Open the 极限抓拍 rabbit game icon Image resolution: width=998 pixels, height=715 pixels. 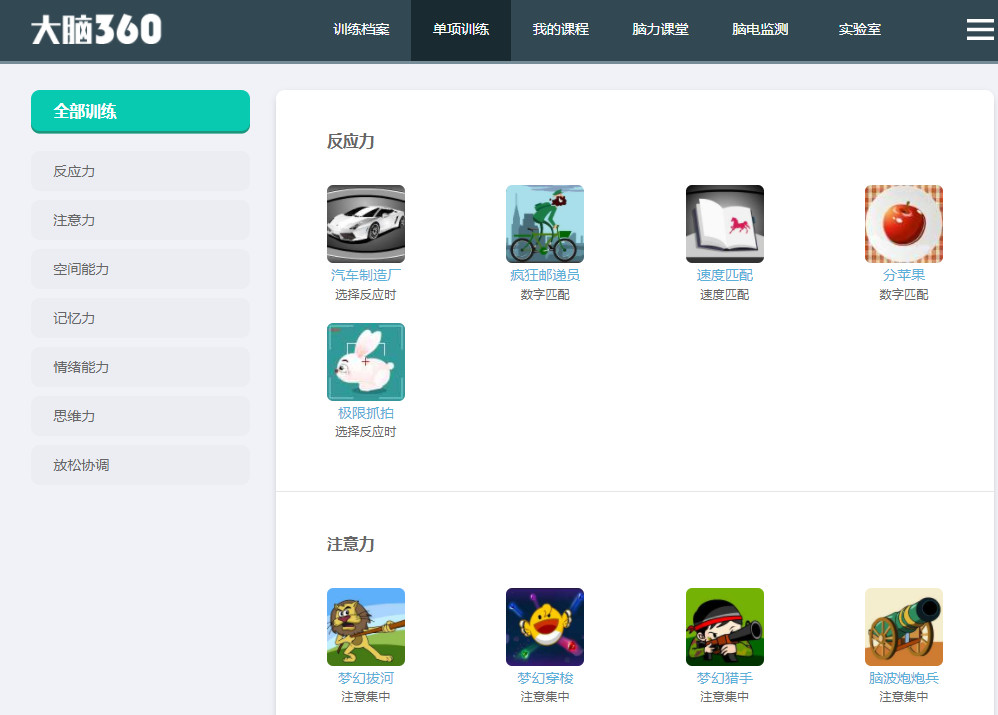pos(365,361)
